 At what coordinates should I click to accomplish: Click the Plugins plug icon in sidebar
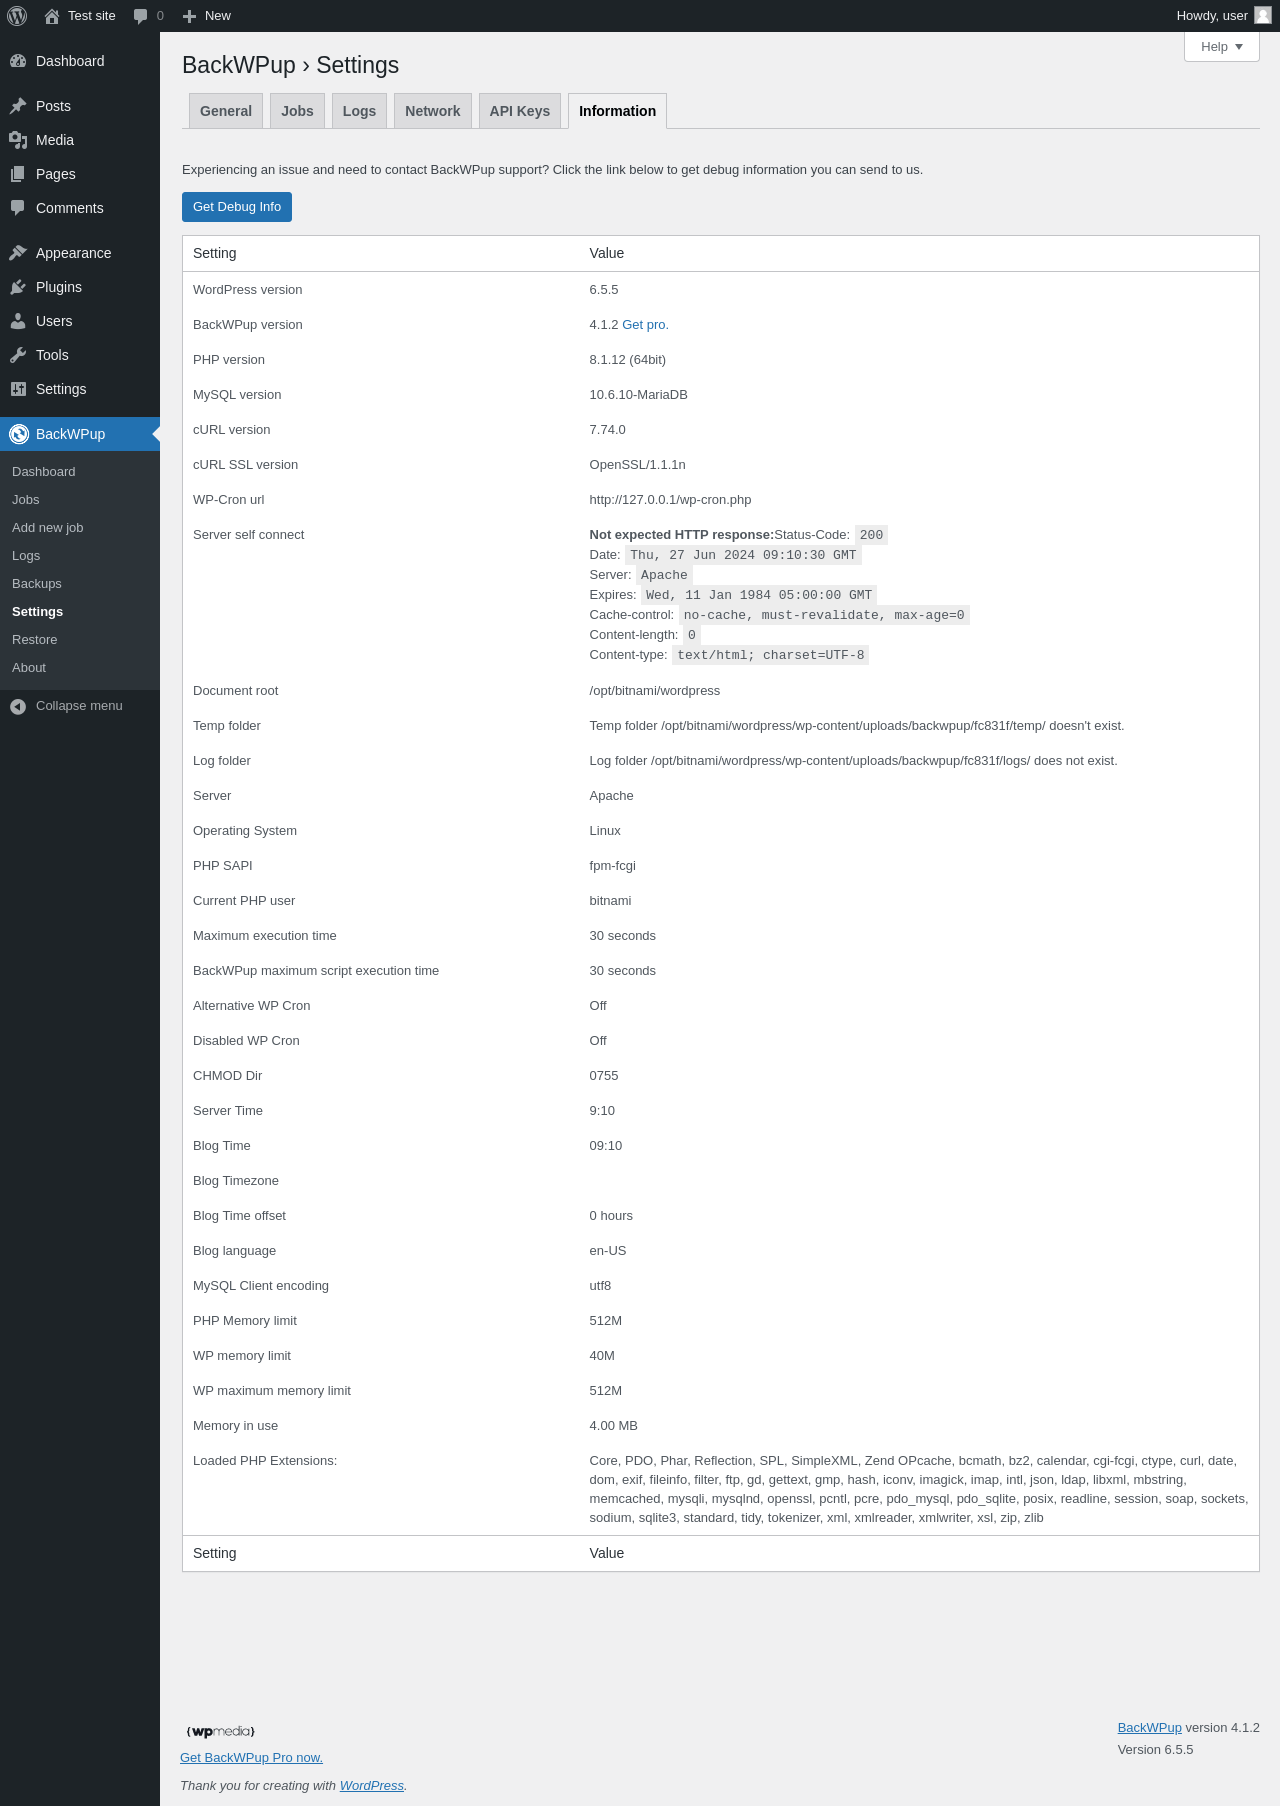(18, 287)
